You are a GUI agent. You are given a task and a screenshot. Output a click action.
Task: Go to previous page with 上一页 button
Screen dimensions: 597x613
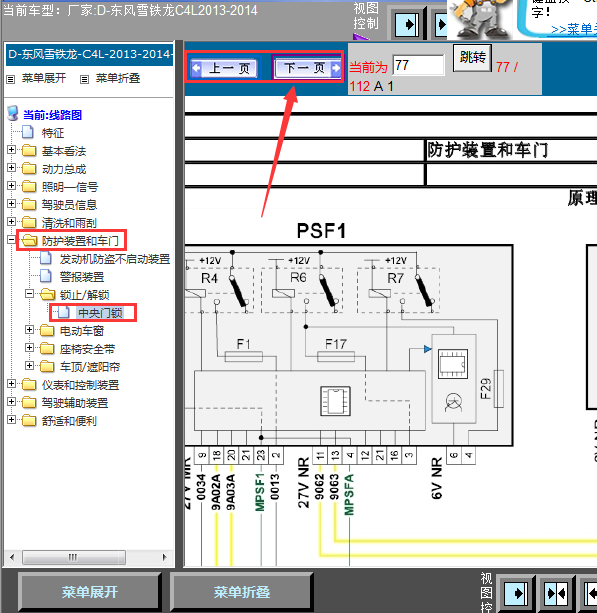224,68
